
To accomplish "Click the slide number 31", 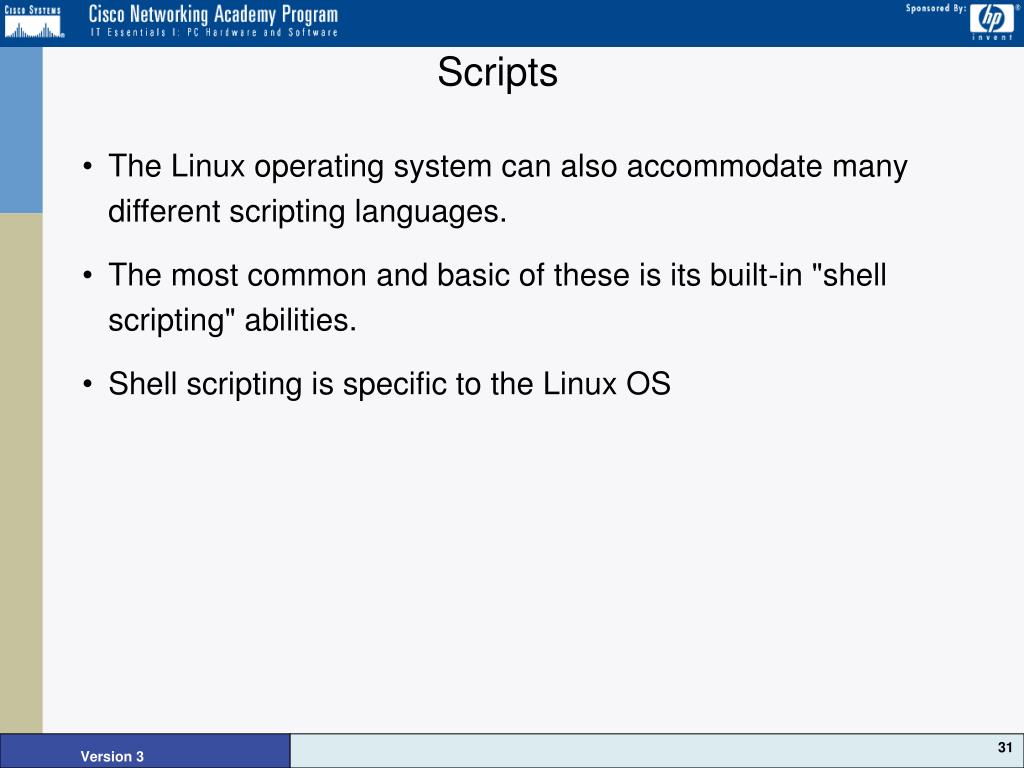I will (1004, 747).
